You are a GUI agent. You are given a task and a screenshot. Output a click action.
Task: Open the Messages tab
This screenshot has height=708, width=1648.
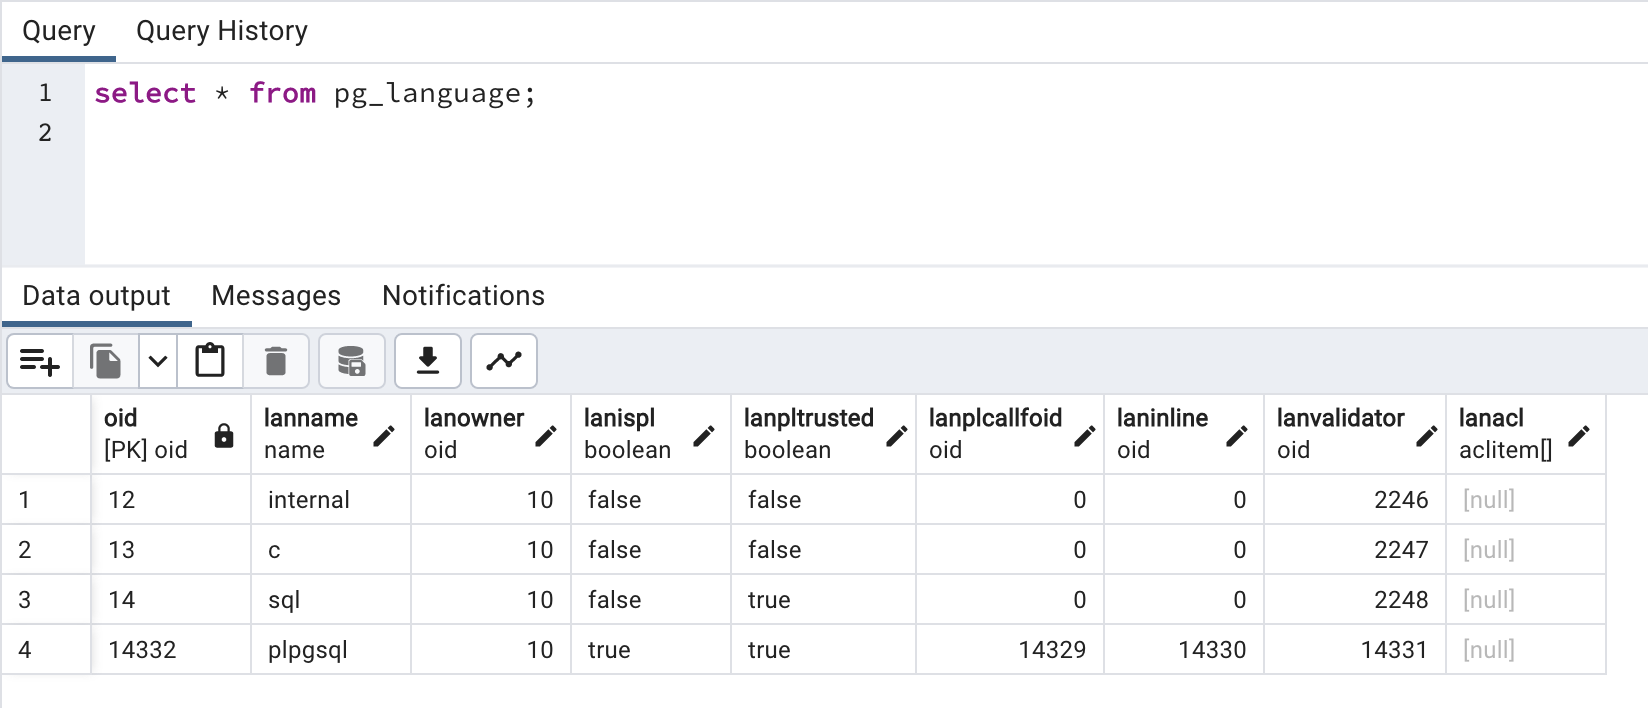pos(276,296)
